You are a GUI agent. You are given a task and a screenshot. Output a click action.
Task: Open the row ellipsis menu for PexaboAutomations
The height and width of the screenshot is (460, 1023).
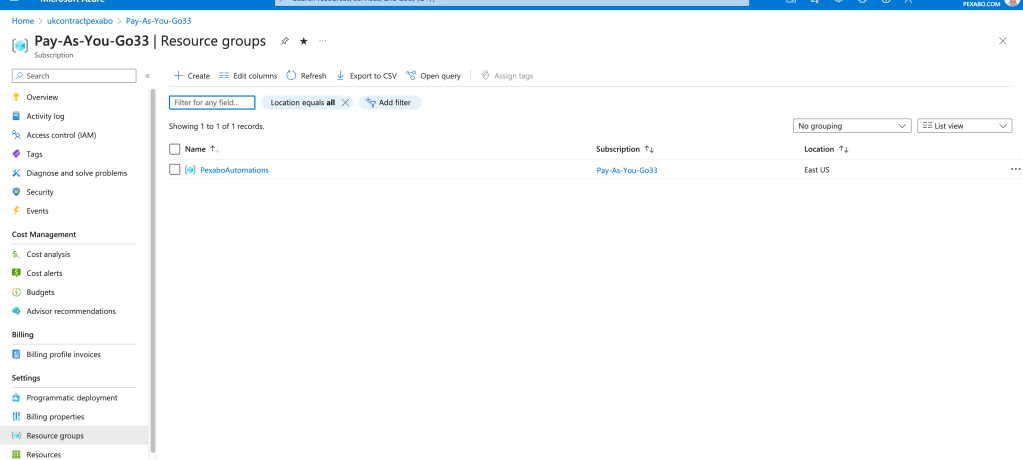[1015, 169]
